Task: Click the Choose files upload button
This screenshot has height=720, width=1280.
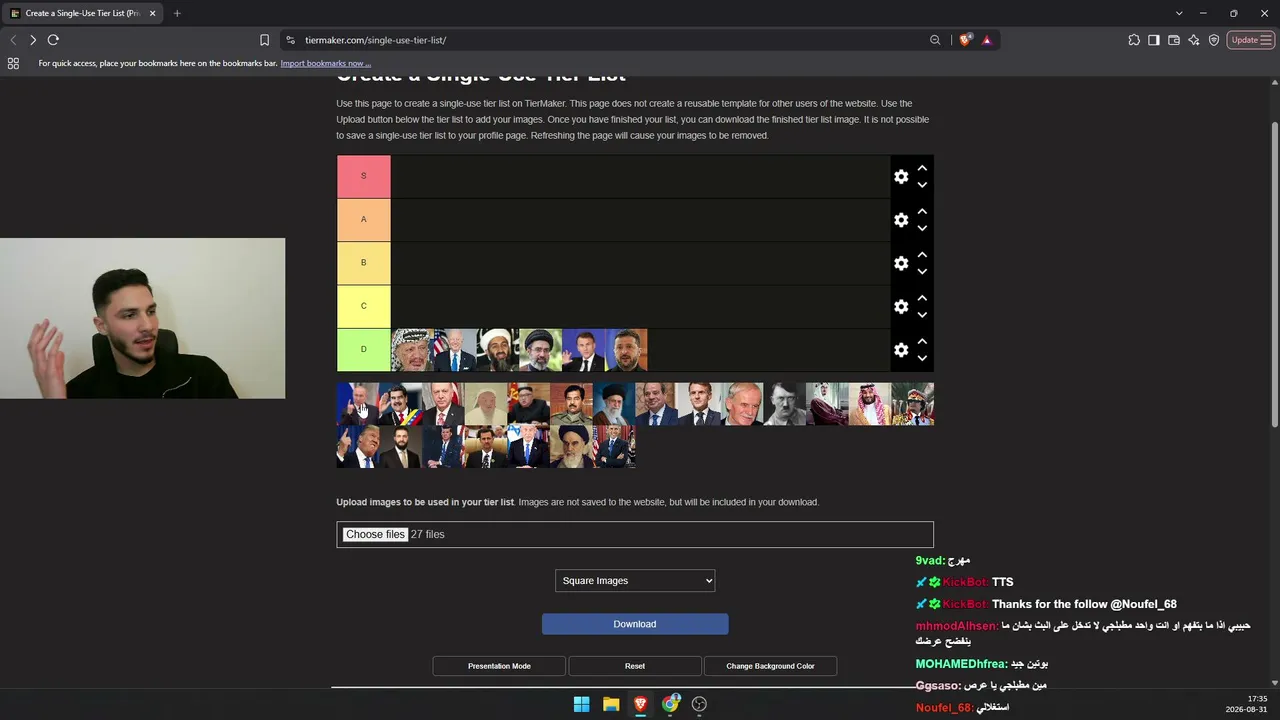Action: point(375,534)
